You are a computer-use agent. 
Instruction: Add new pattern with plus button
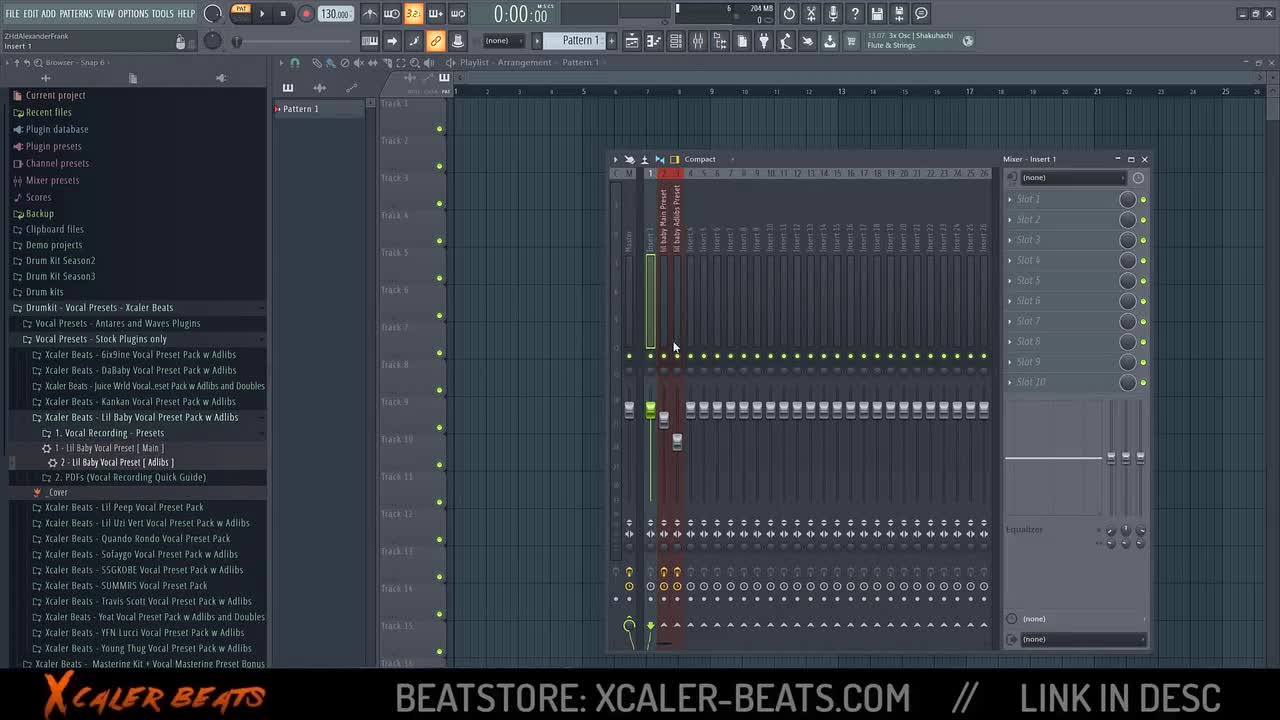click(611, 41)
